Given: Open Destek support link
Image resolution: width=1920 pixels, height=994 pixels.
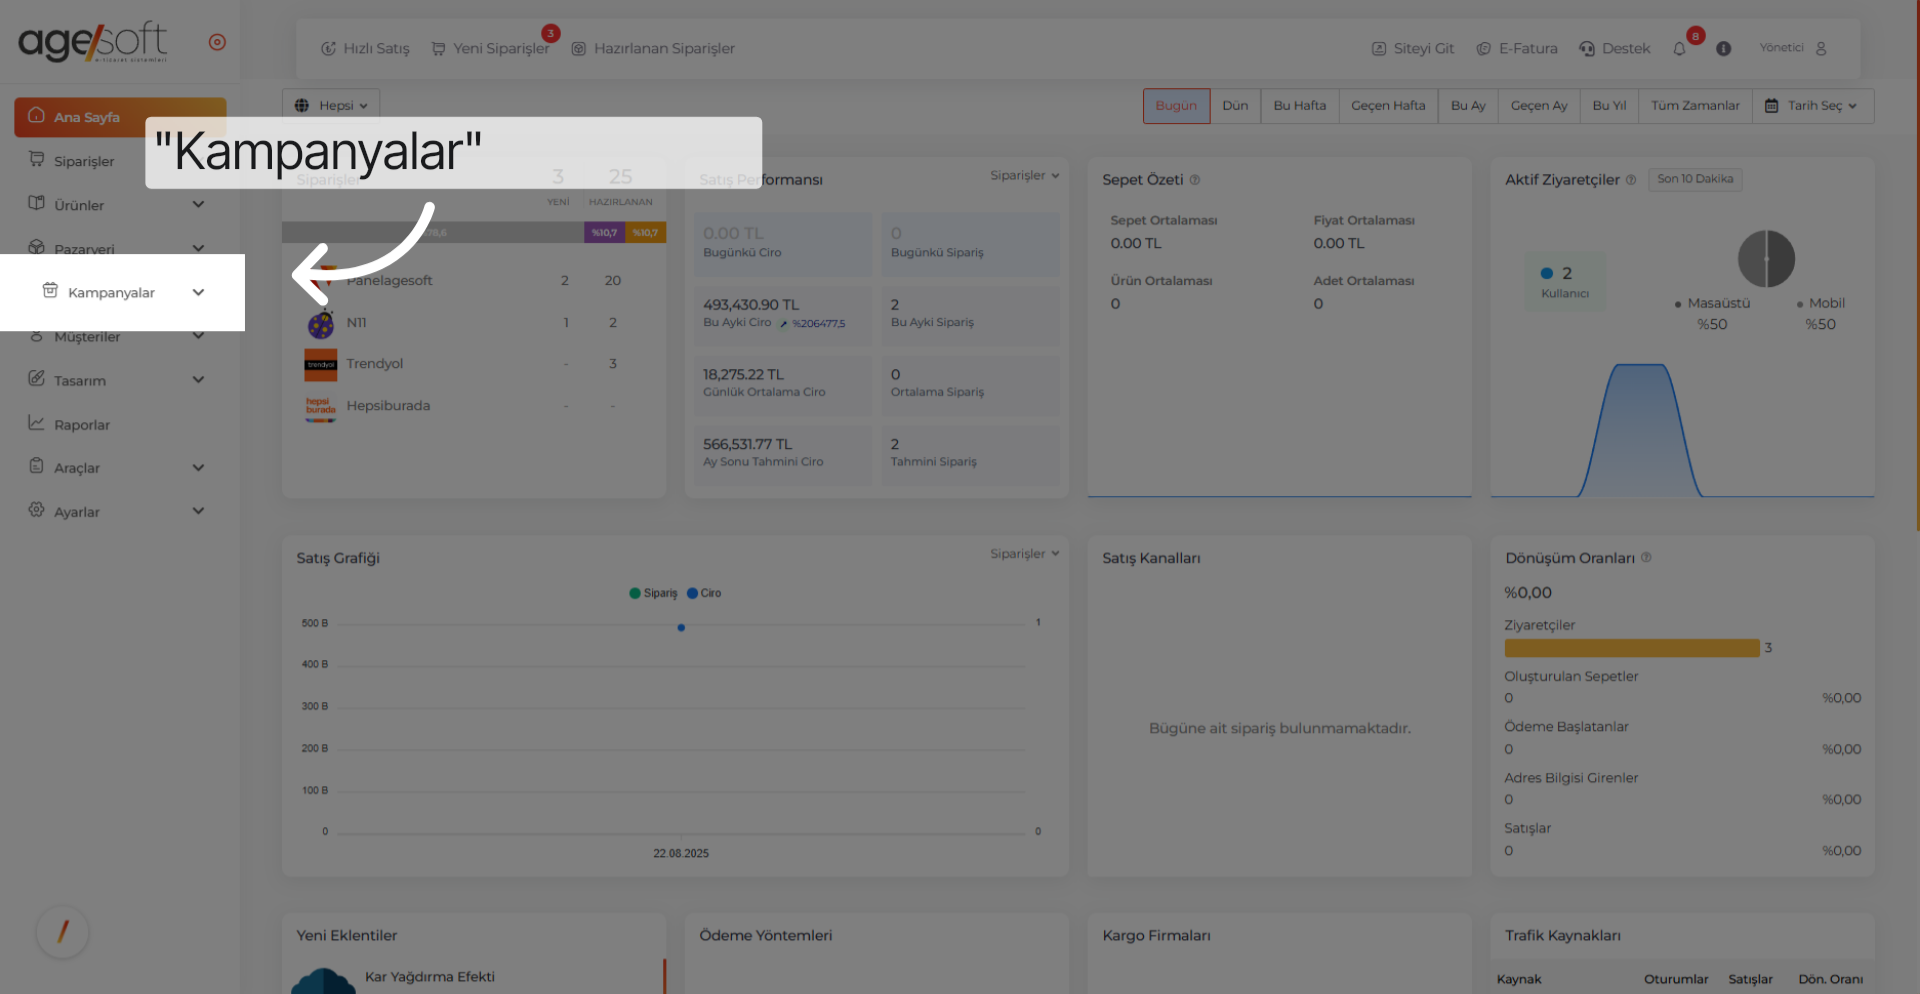Looking at the screenshot, I should pos(1615,48).
